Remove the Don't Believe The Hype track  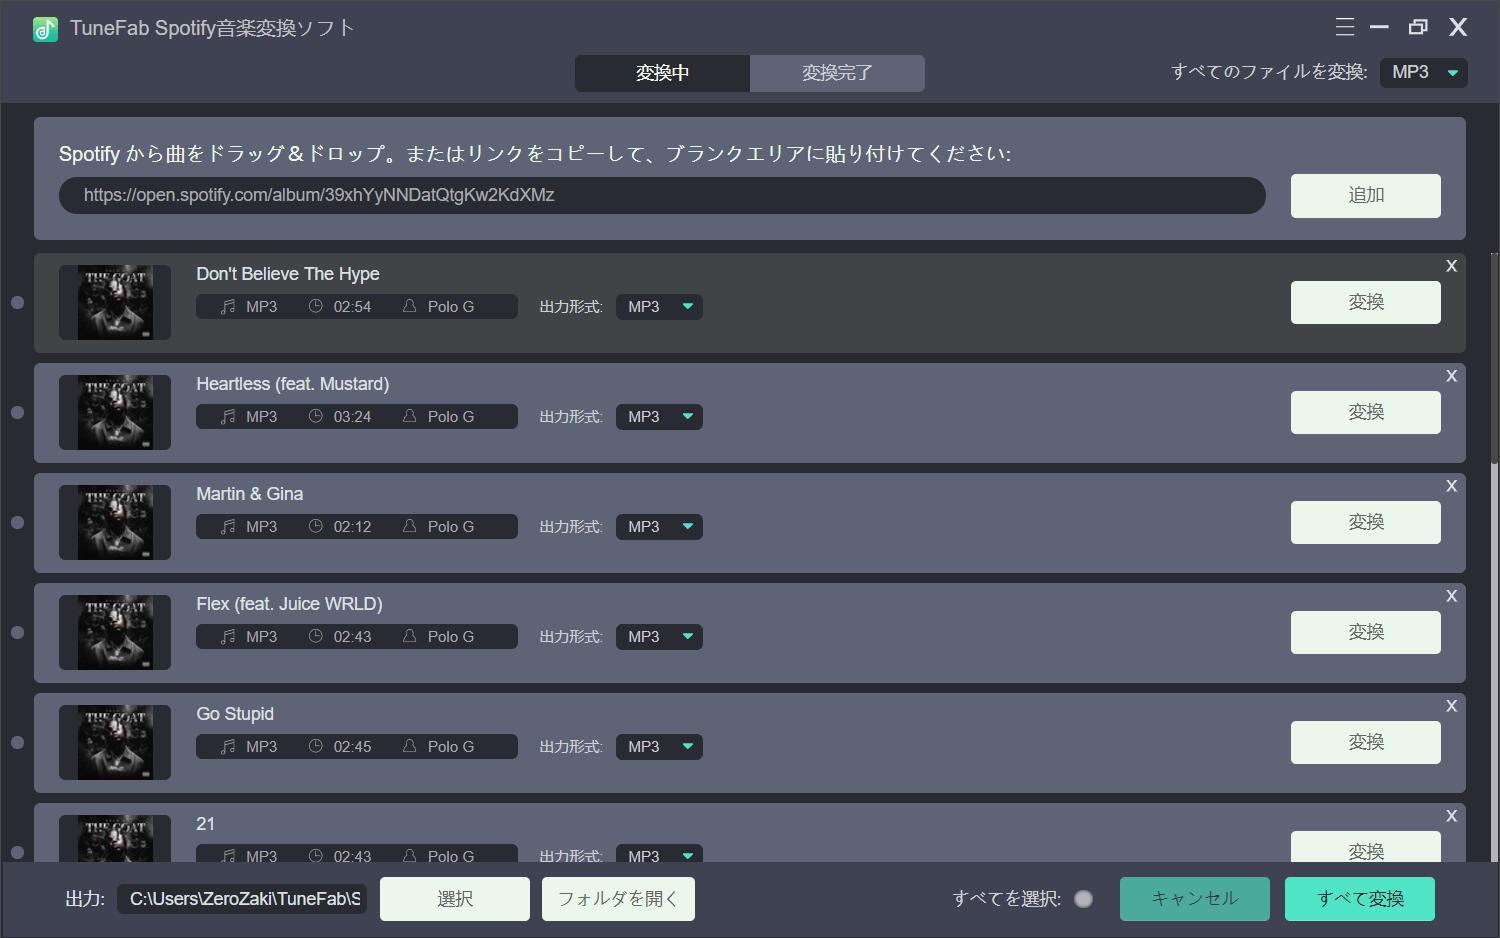tap(1451, 266)
